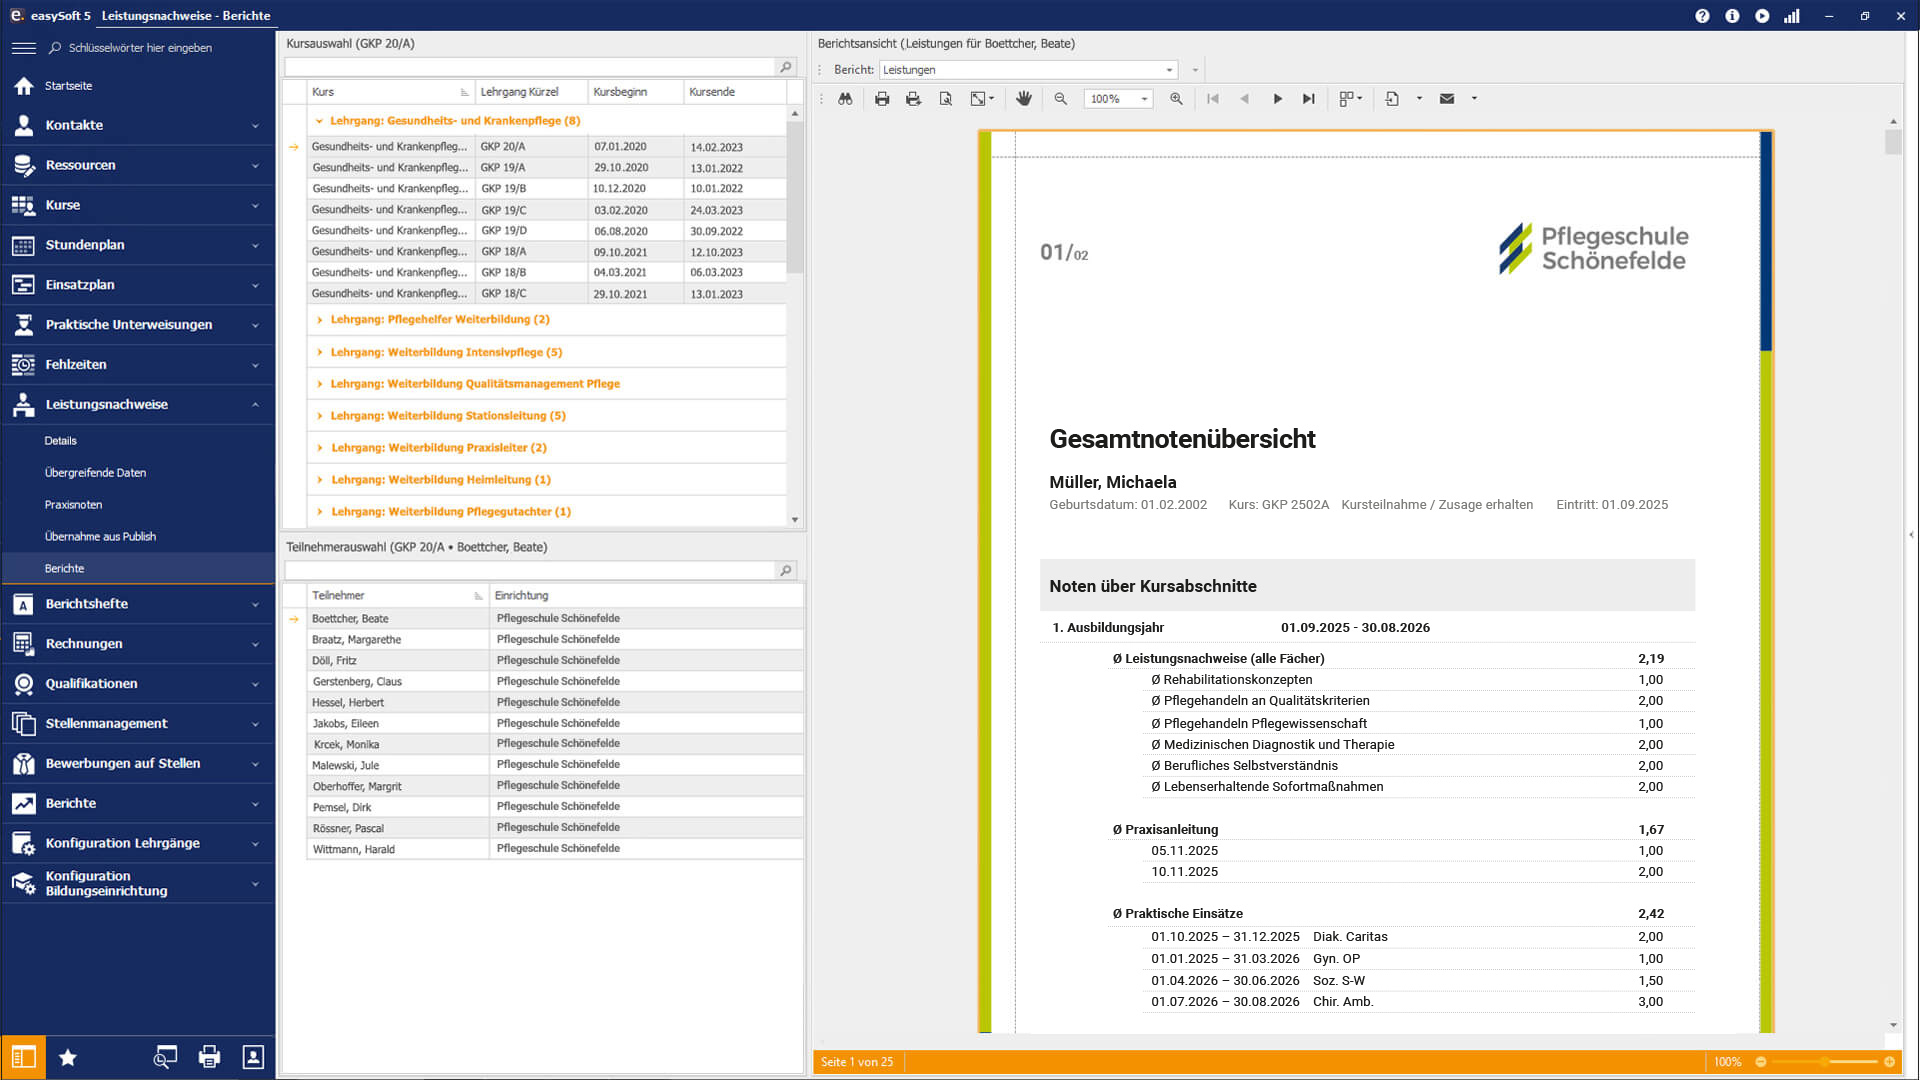Open the email options dropdown arrow
This screenshot has width=1920, height=1080.
(x=1474, y=99)
